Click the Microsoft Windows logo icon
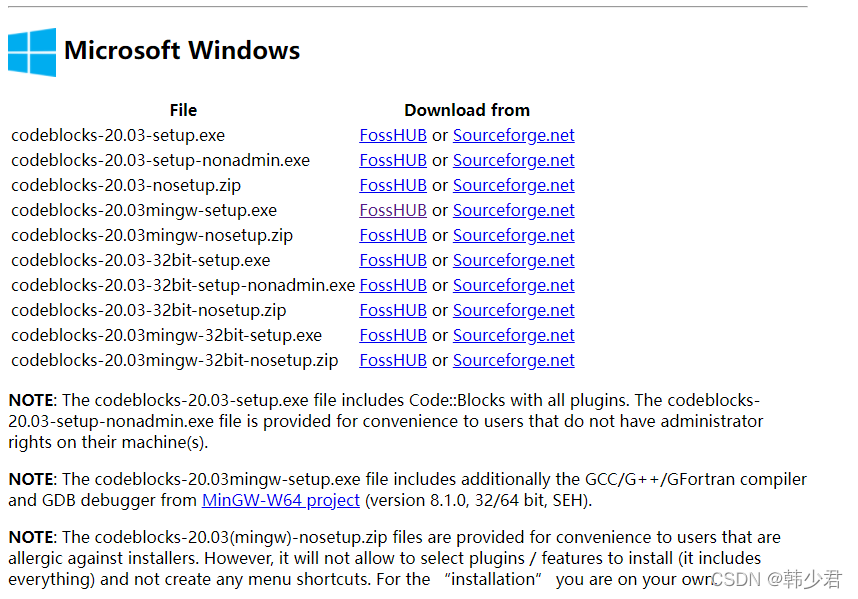This screenshot has width=858, height=599. [32, 52]
